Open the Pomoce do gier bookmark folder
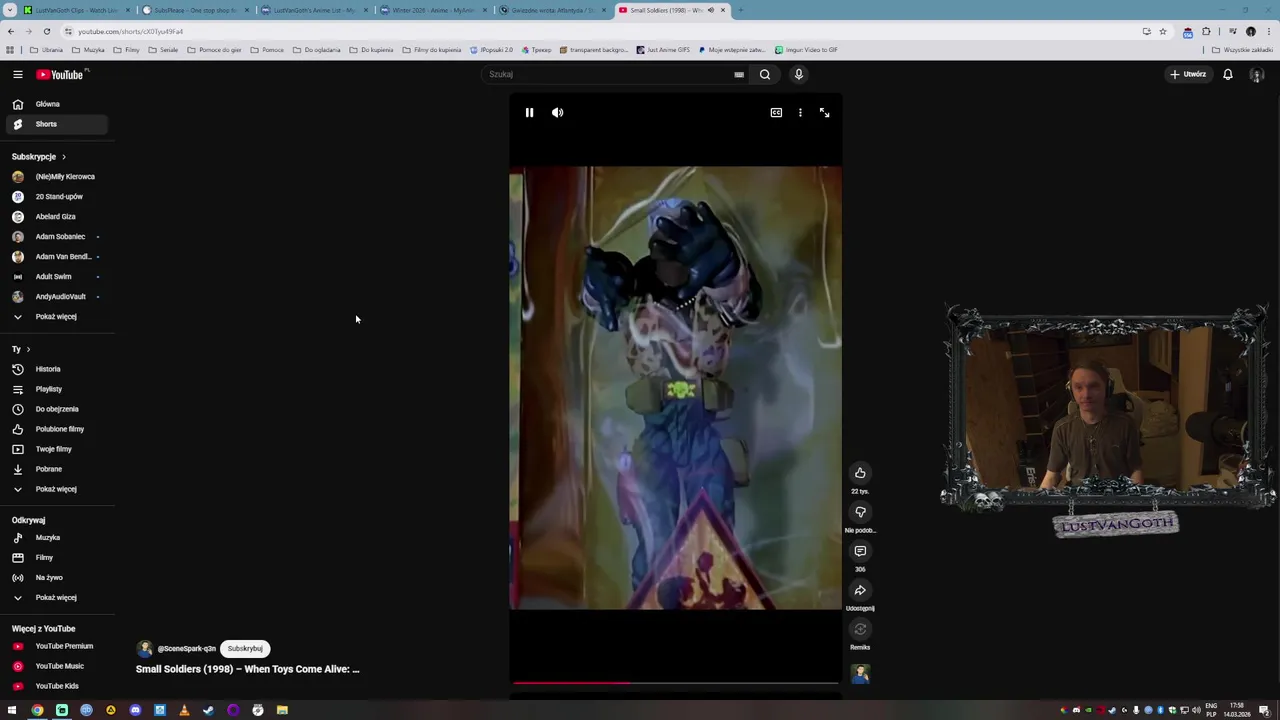This screenshot has height=720, width=1280. 214,50
